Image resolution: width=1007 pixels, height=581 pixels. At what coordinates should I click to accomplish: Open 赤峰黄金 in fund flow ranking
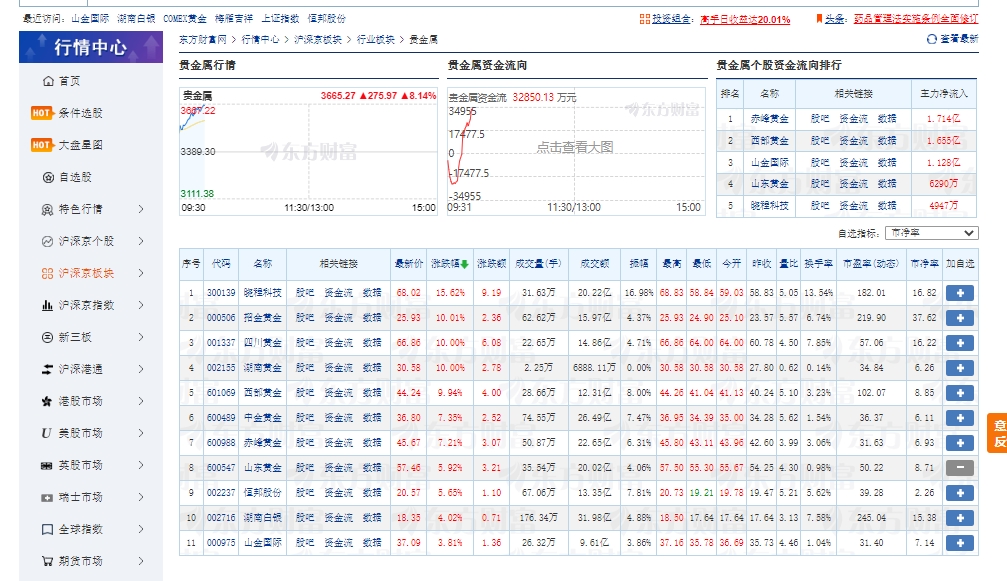(769, 119)
